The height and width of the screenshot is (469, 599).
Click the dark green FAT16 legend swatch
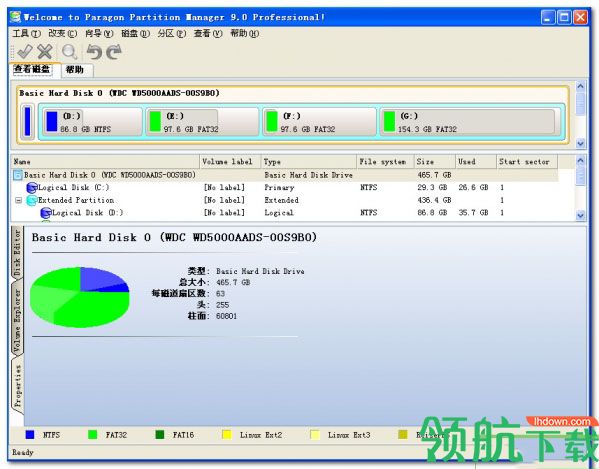pyautogui.click(x=160, y=435)
